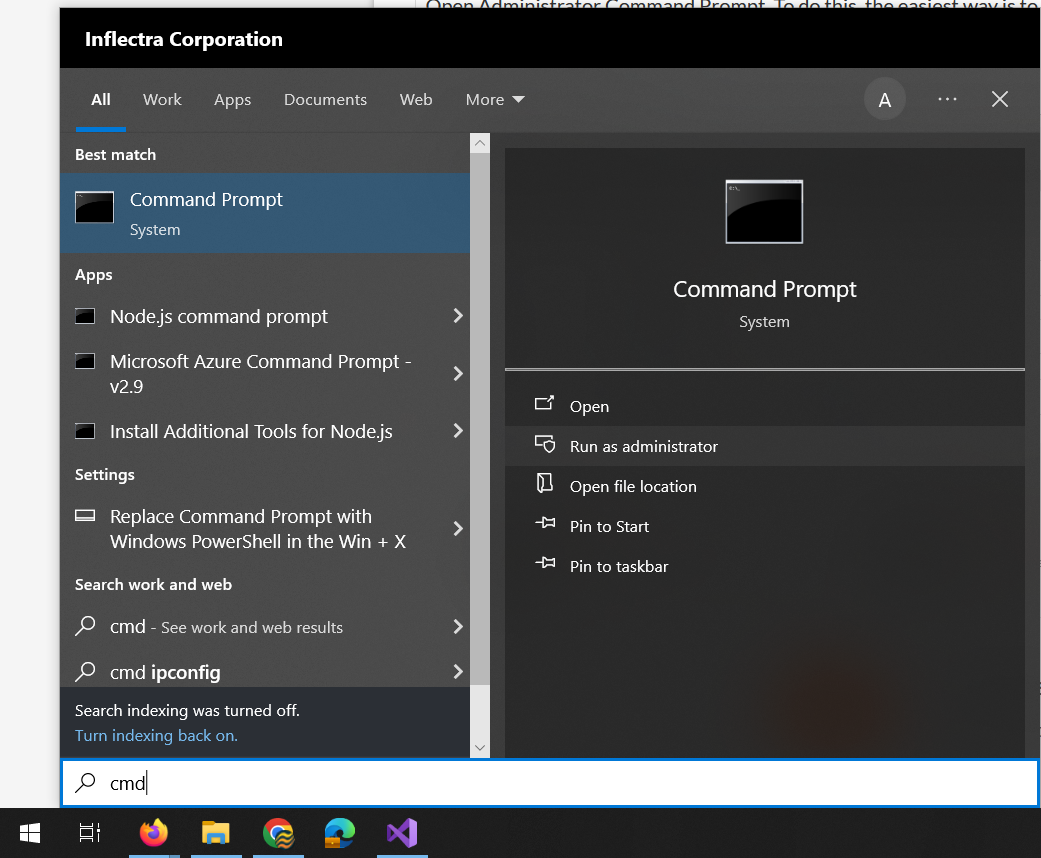Image resolution: width=1041 pixels, height=858 pixels.
Task: Click scrollbar down arrow in results list
Action: (480, 748)
